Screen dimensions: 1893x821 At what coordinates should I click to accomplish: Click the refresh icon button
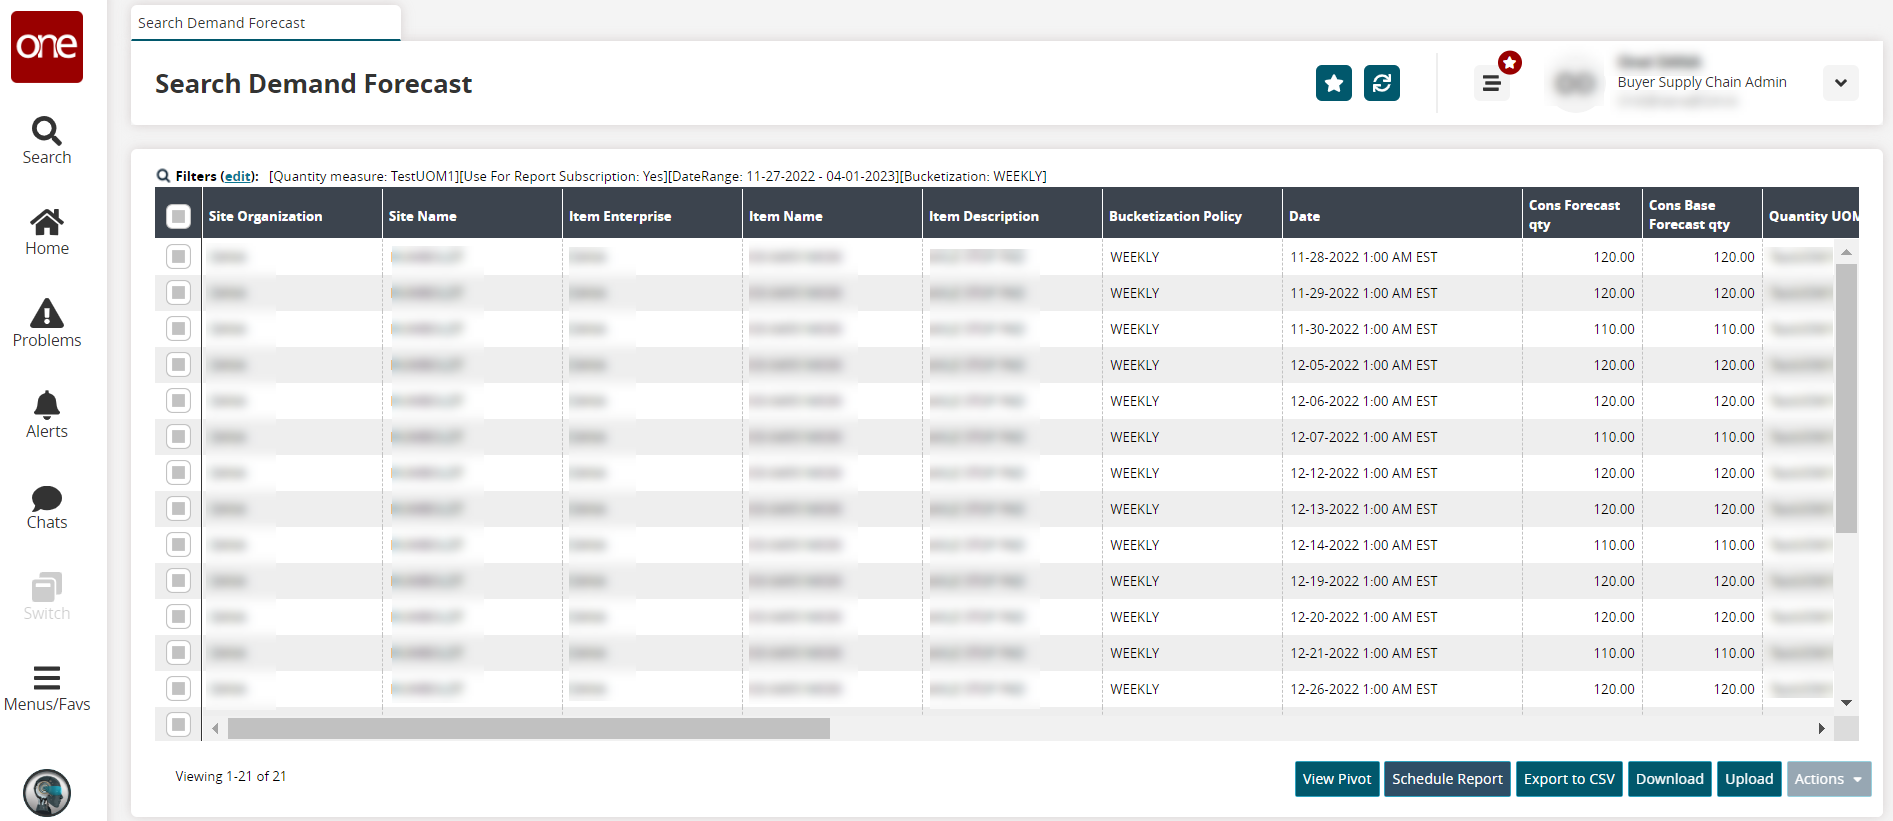pyautogui.click(x=1381, y=83)
